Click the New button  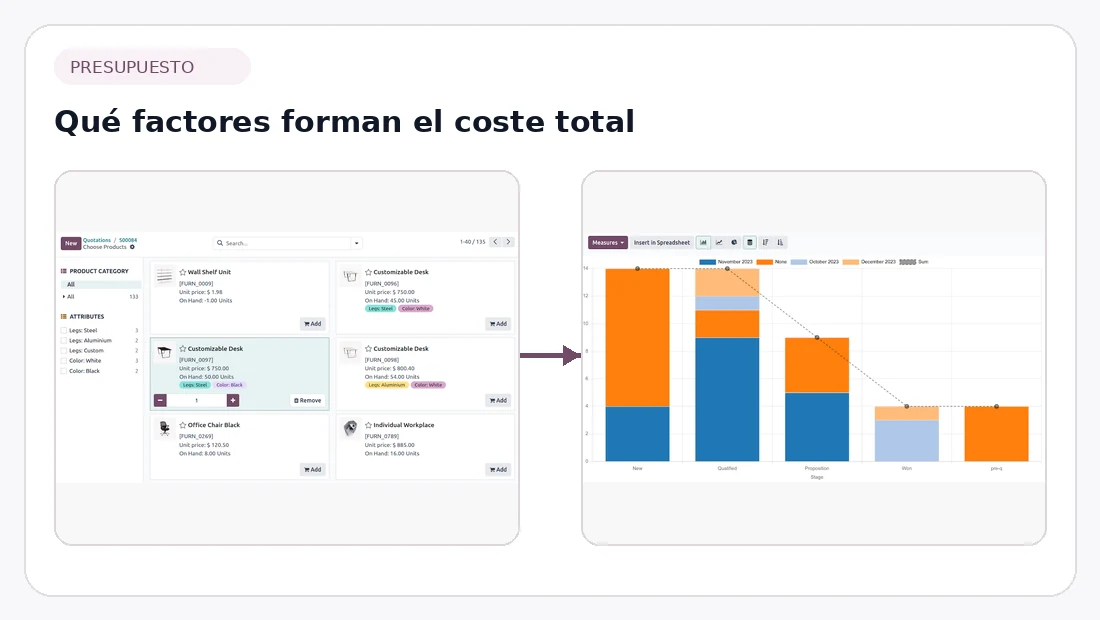pos(71,243)
